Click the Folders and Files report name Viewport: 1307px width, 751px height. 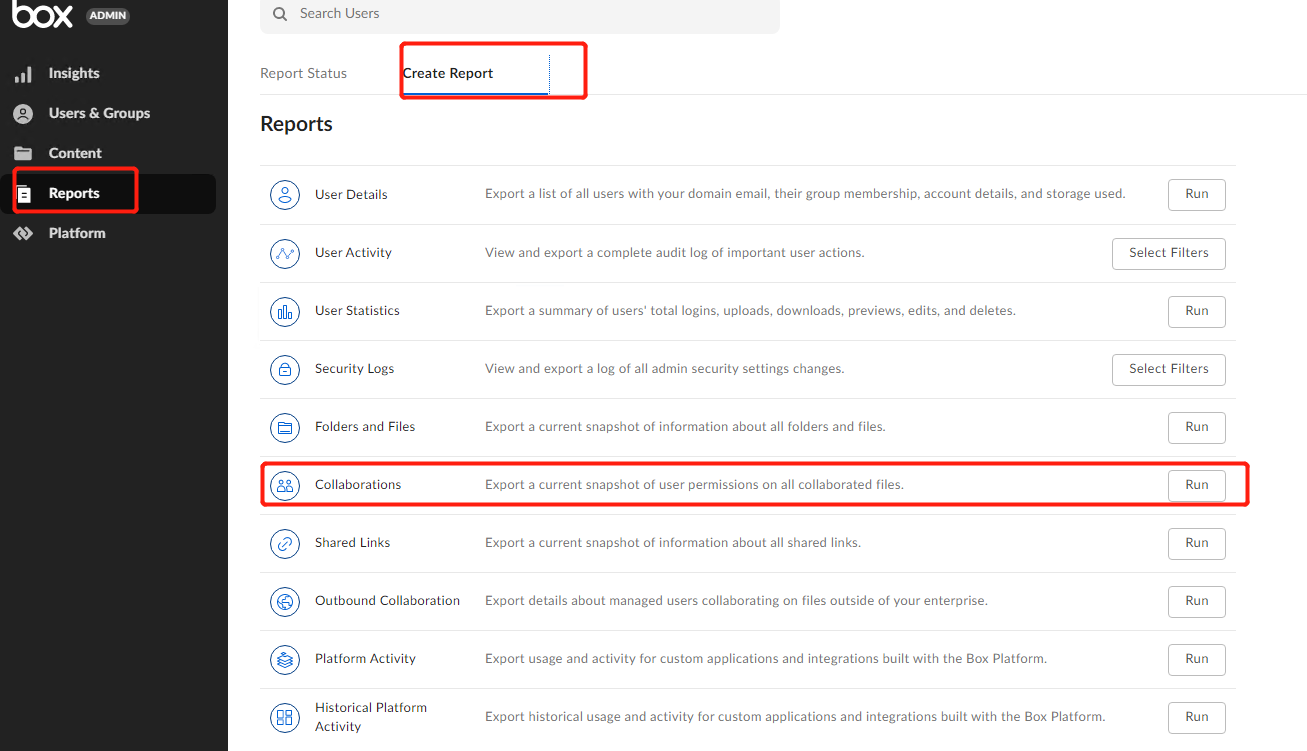point(365,427)
